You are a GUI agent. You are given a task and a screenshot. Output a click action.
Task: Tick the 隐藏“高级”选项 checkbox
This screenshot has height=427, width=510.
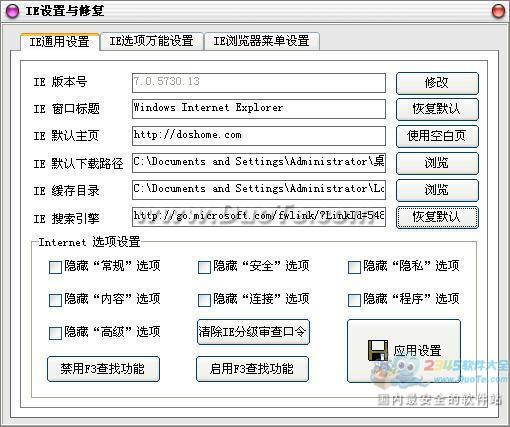coord(55,333)
